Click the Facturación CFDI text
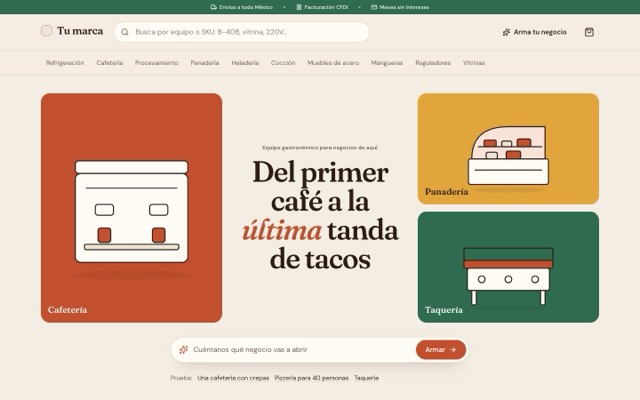 point(326,7)
